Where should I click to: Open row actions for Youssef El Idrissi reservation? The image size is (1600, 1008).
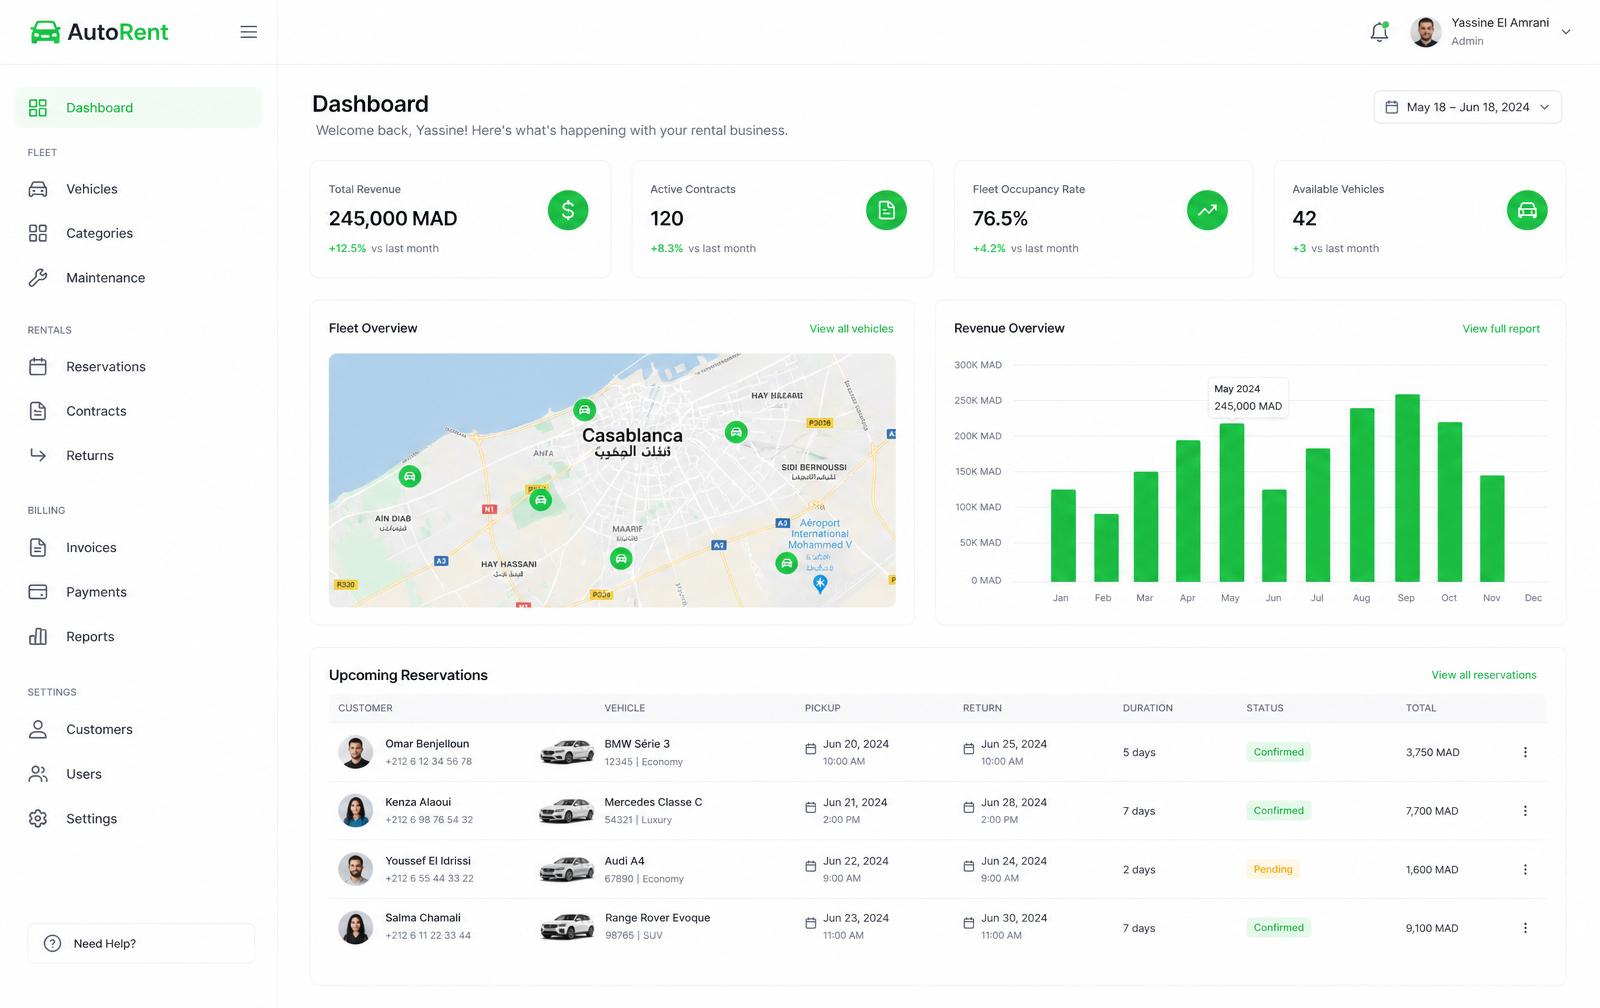[1525, 869]
